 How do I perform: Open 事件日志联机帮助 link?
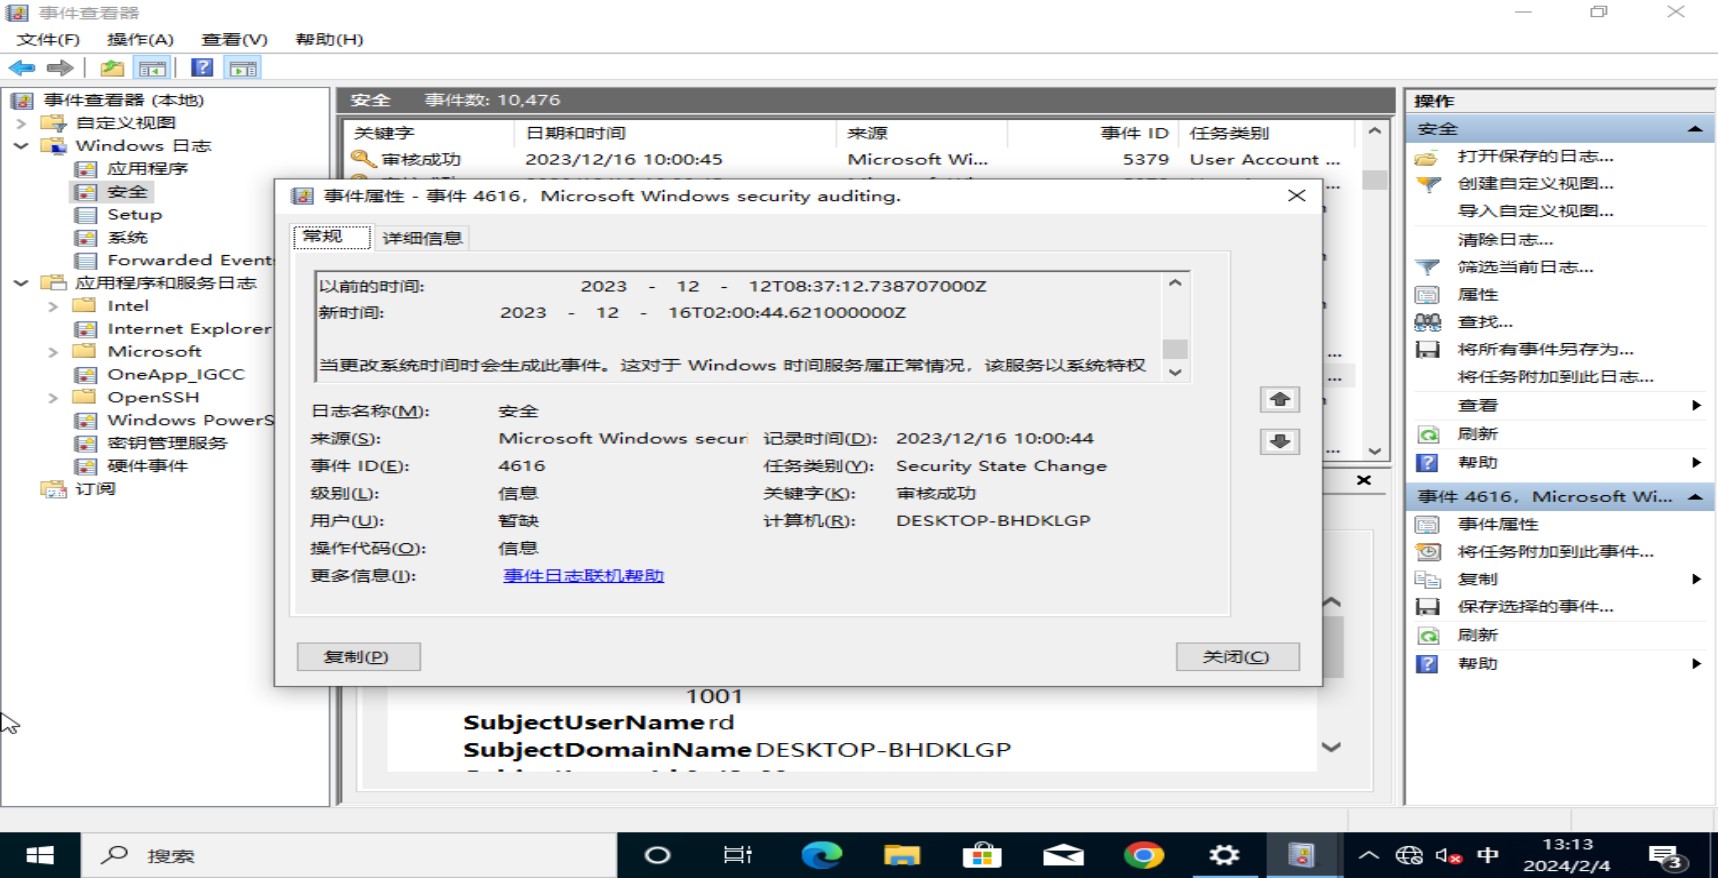pos(583,576)
